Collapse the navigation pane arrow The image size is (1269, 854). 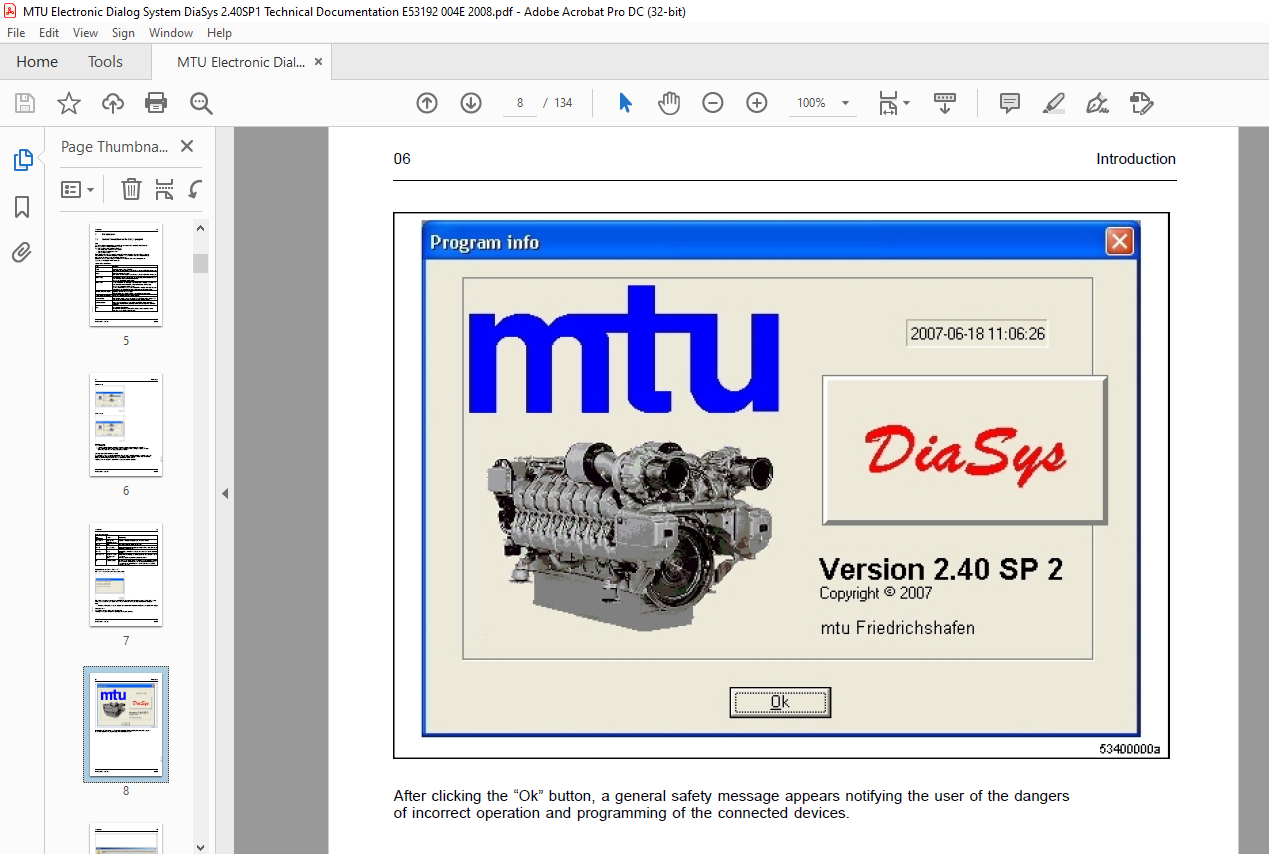tap(225, 493)
